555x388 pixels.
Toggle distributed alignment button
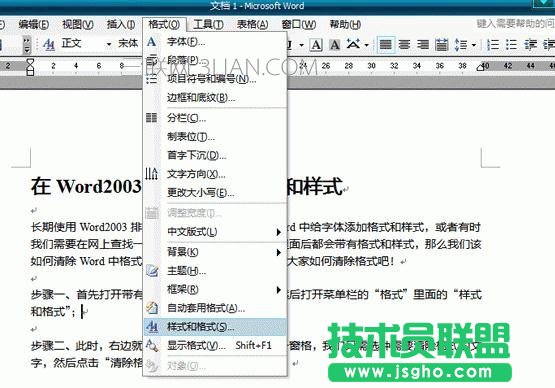point(441,45)
